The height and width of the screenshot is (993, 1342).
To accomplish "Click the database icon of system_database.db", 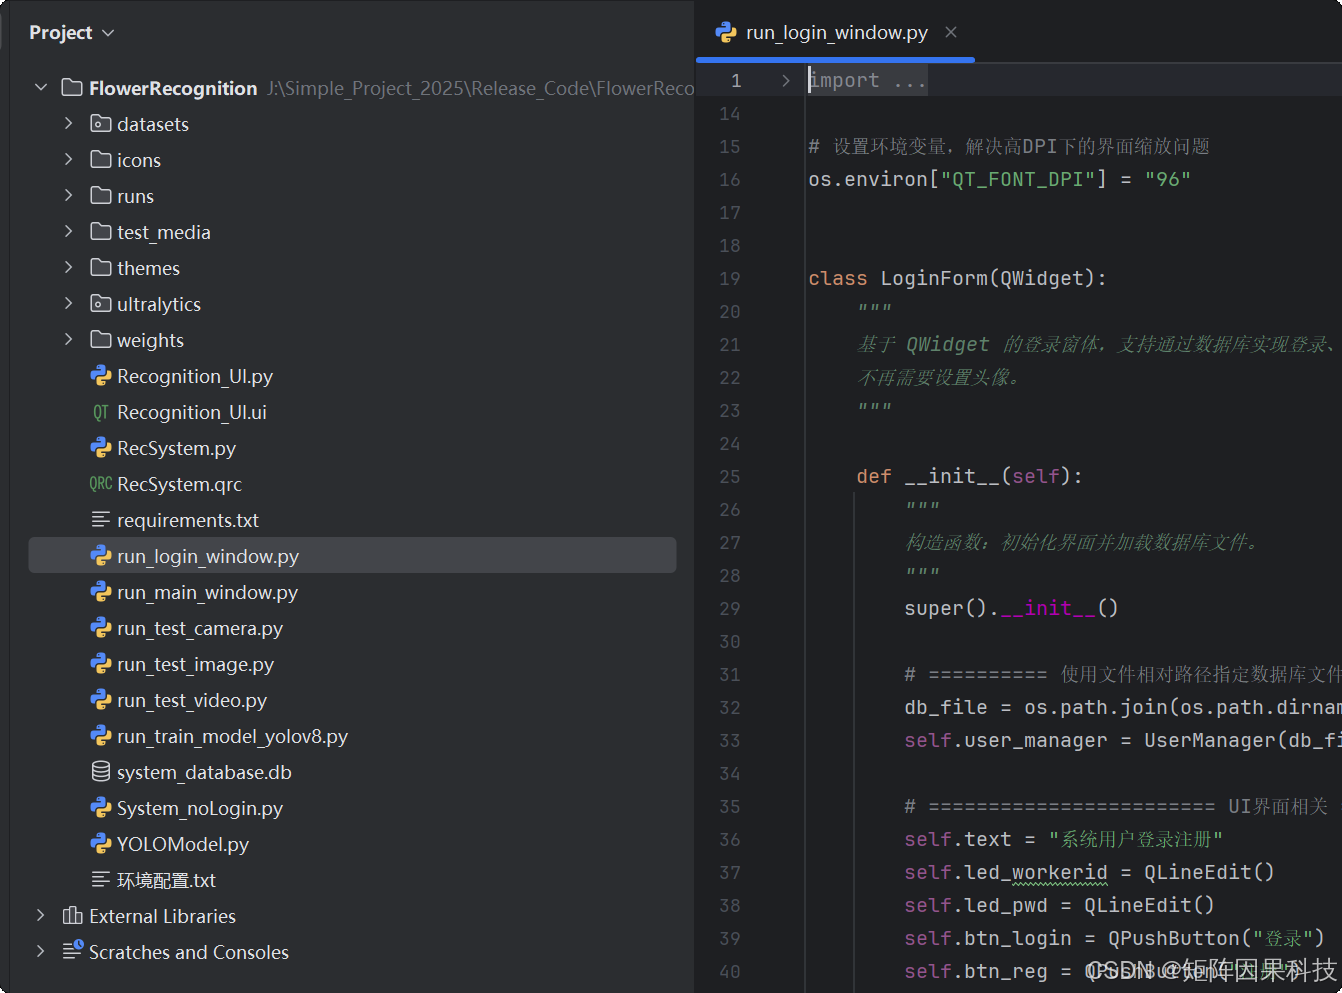I will click(100, 772).
